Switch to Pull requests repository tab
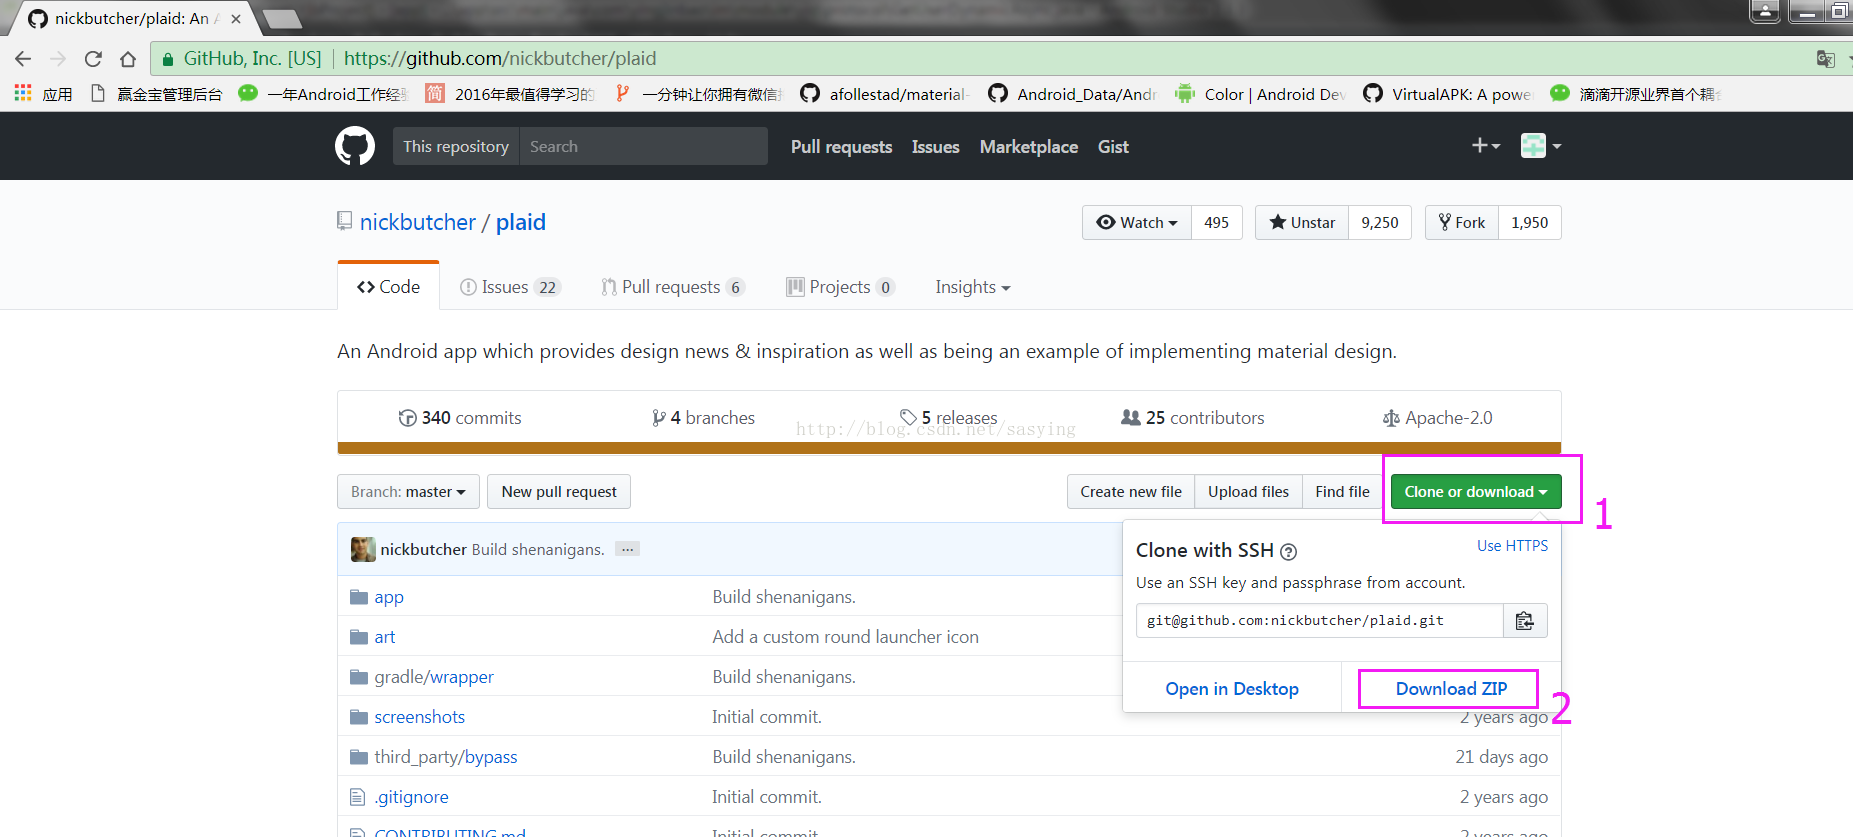 coord(673,287)
